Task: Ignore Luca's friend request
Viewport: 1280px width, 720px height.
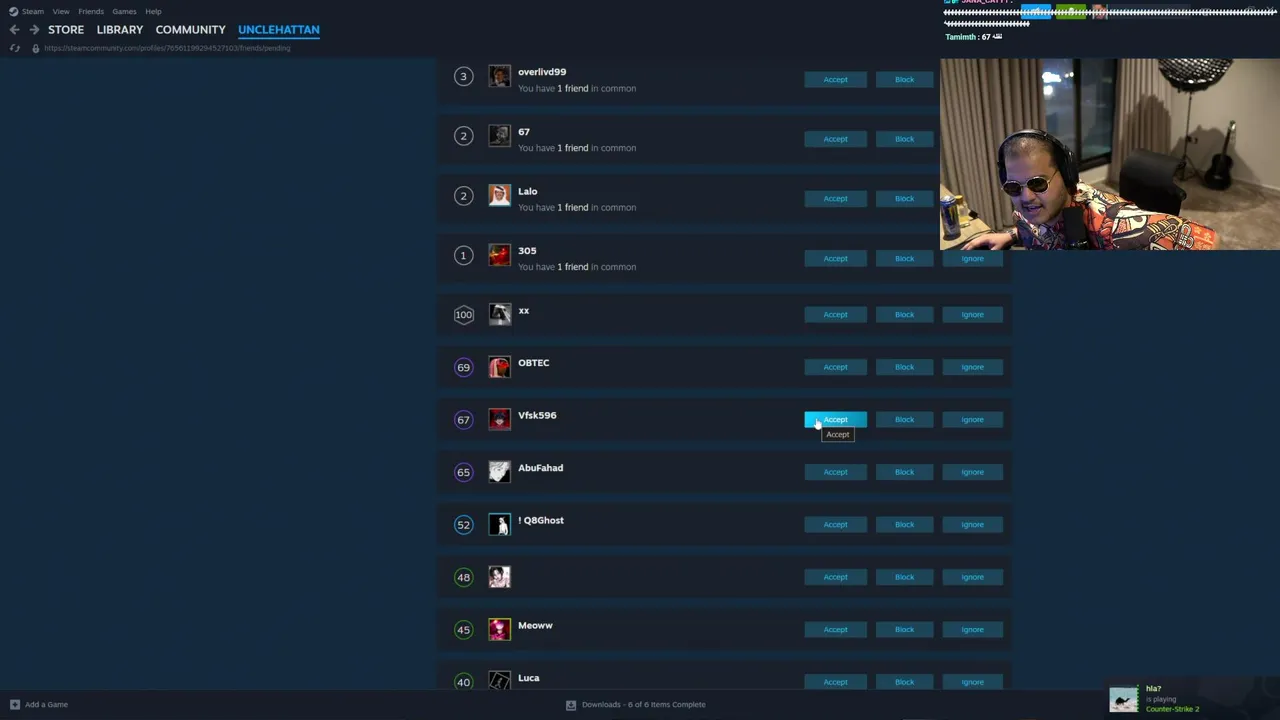Action: (972, 682)
